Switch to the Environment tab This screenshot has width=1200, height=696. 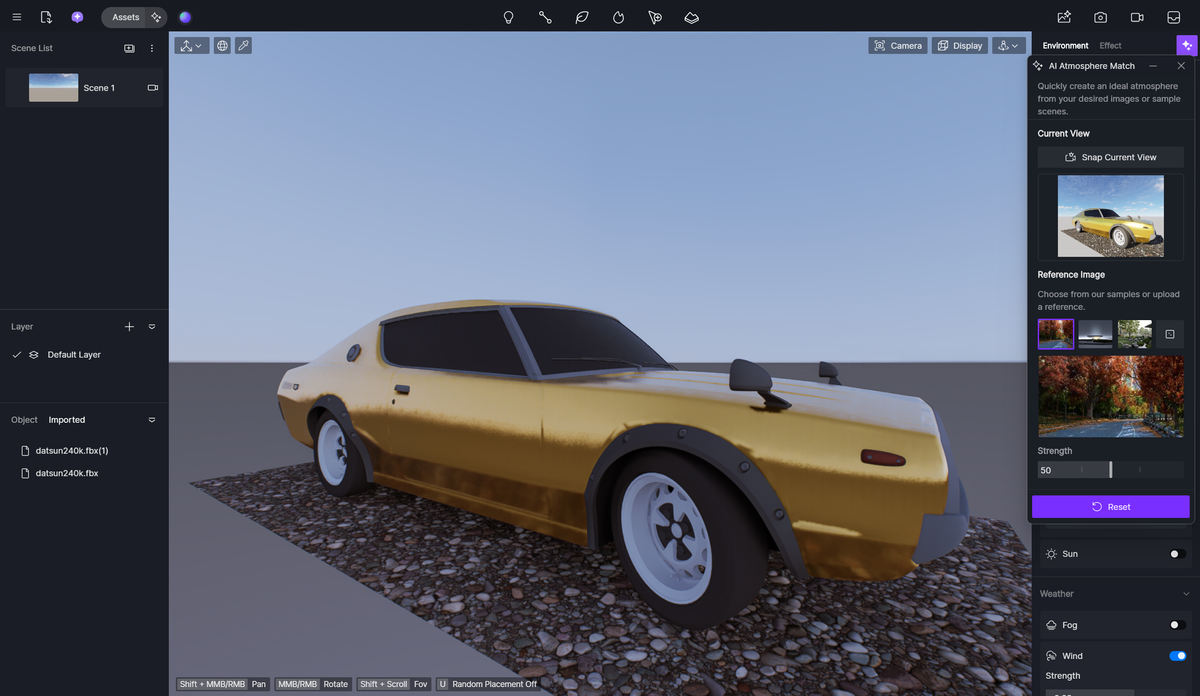click(x=1065, y=45)
